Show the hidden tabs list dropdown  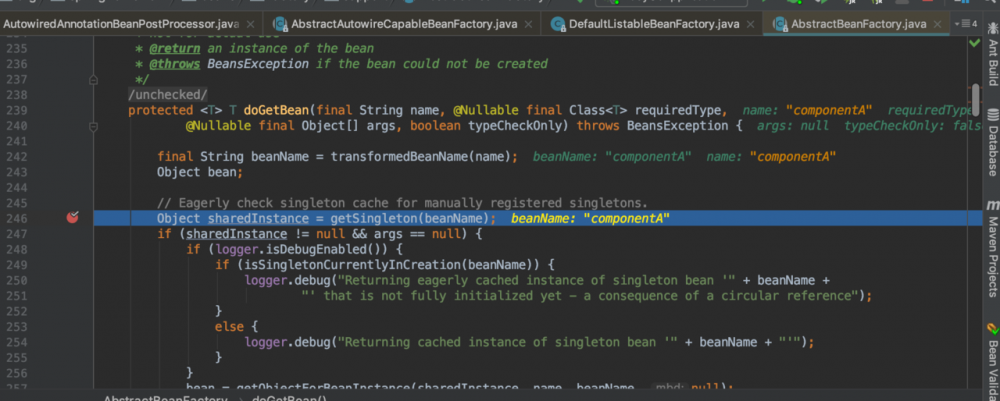pos(966,24)
